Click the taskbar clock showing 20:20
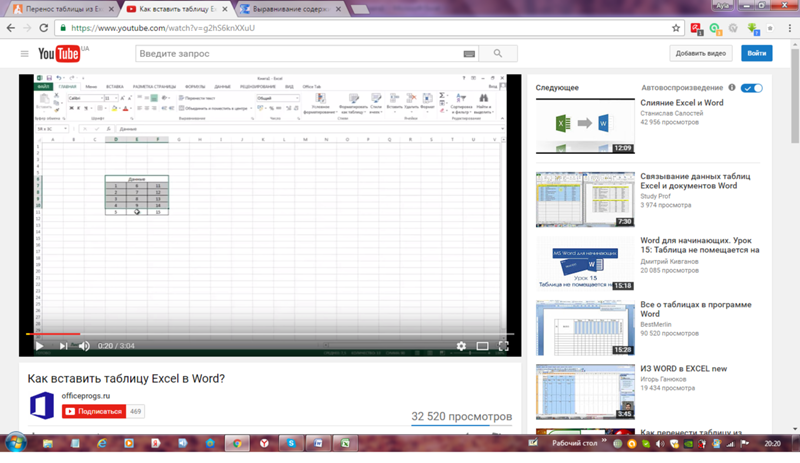This screenshot has width=800, height=463. click(x=772, y=444)
